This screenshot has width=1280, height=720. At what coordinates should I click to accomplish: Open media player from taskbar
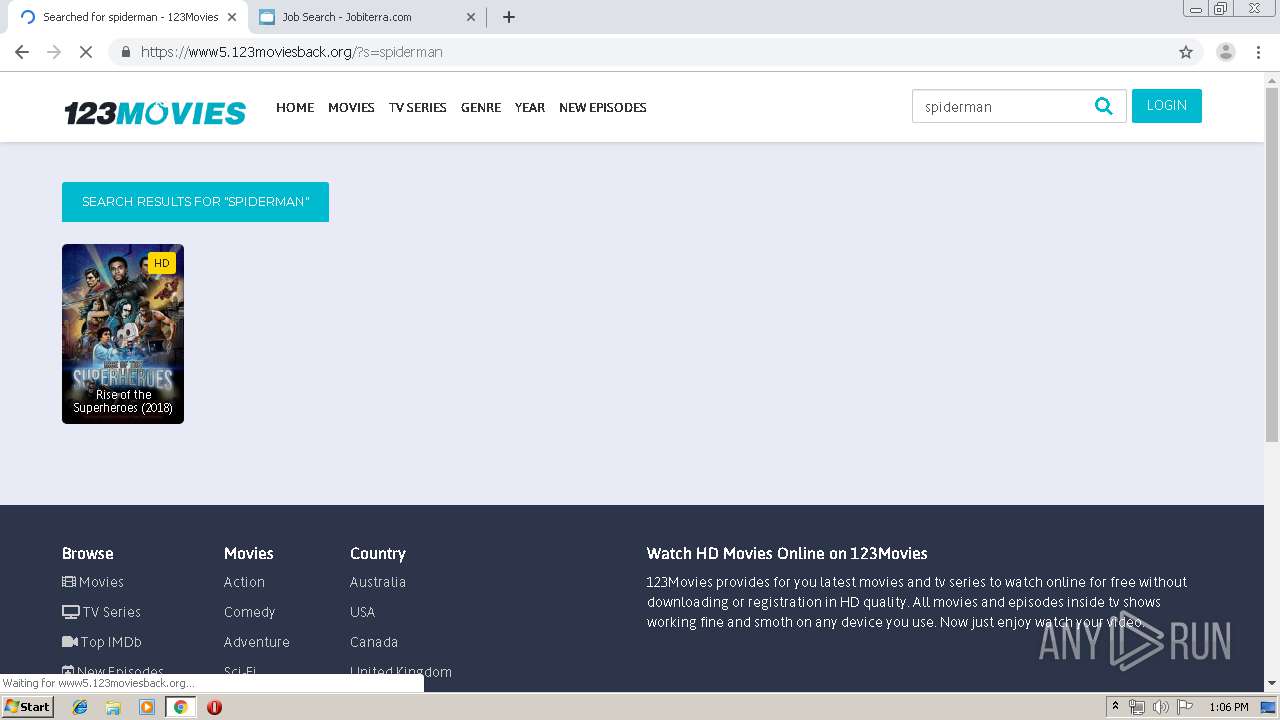[147, 707]
